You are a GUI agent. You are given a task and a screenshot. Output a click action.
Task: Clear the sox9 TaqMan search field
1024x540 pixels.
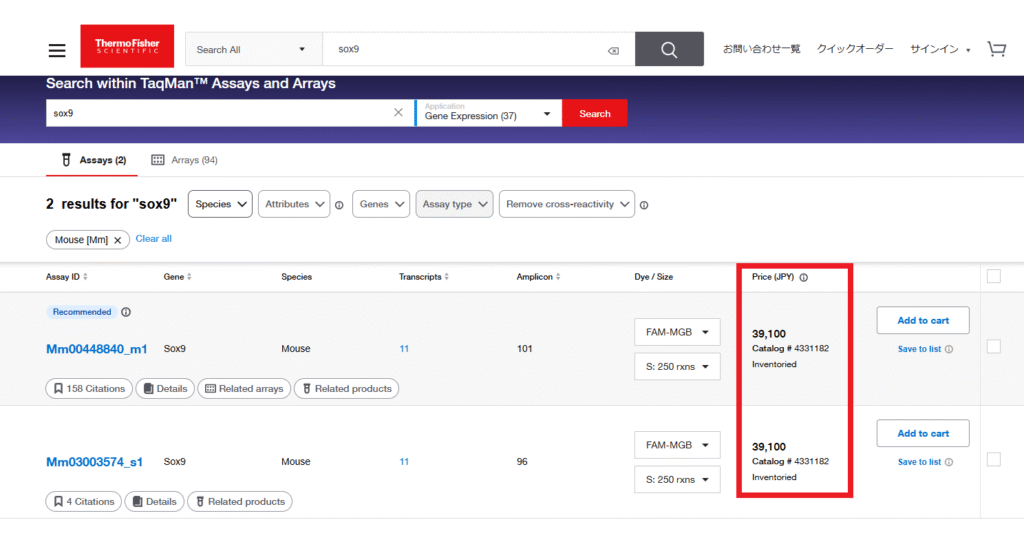tap(398, 113)
